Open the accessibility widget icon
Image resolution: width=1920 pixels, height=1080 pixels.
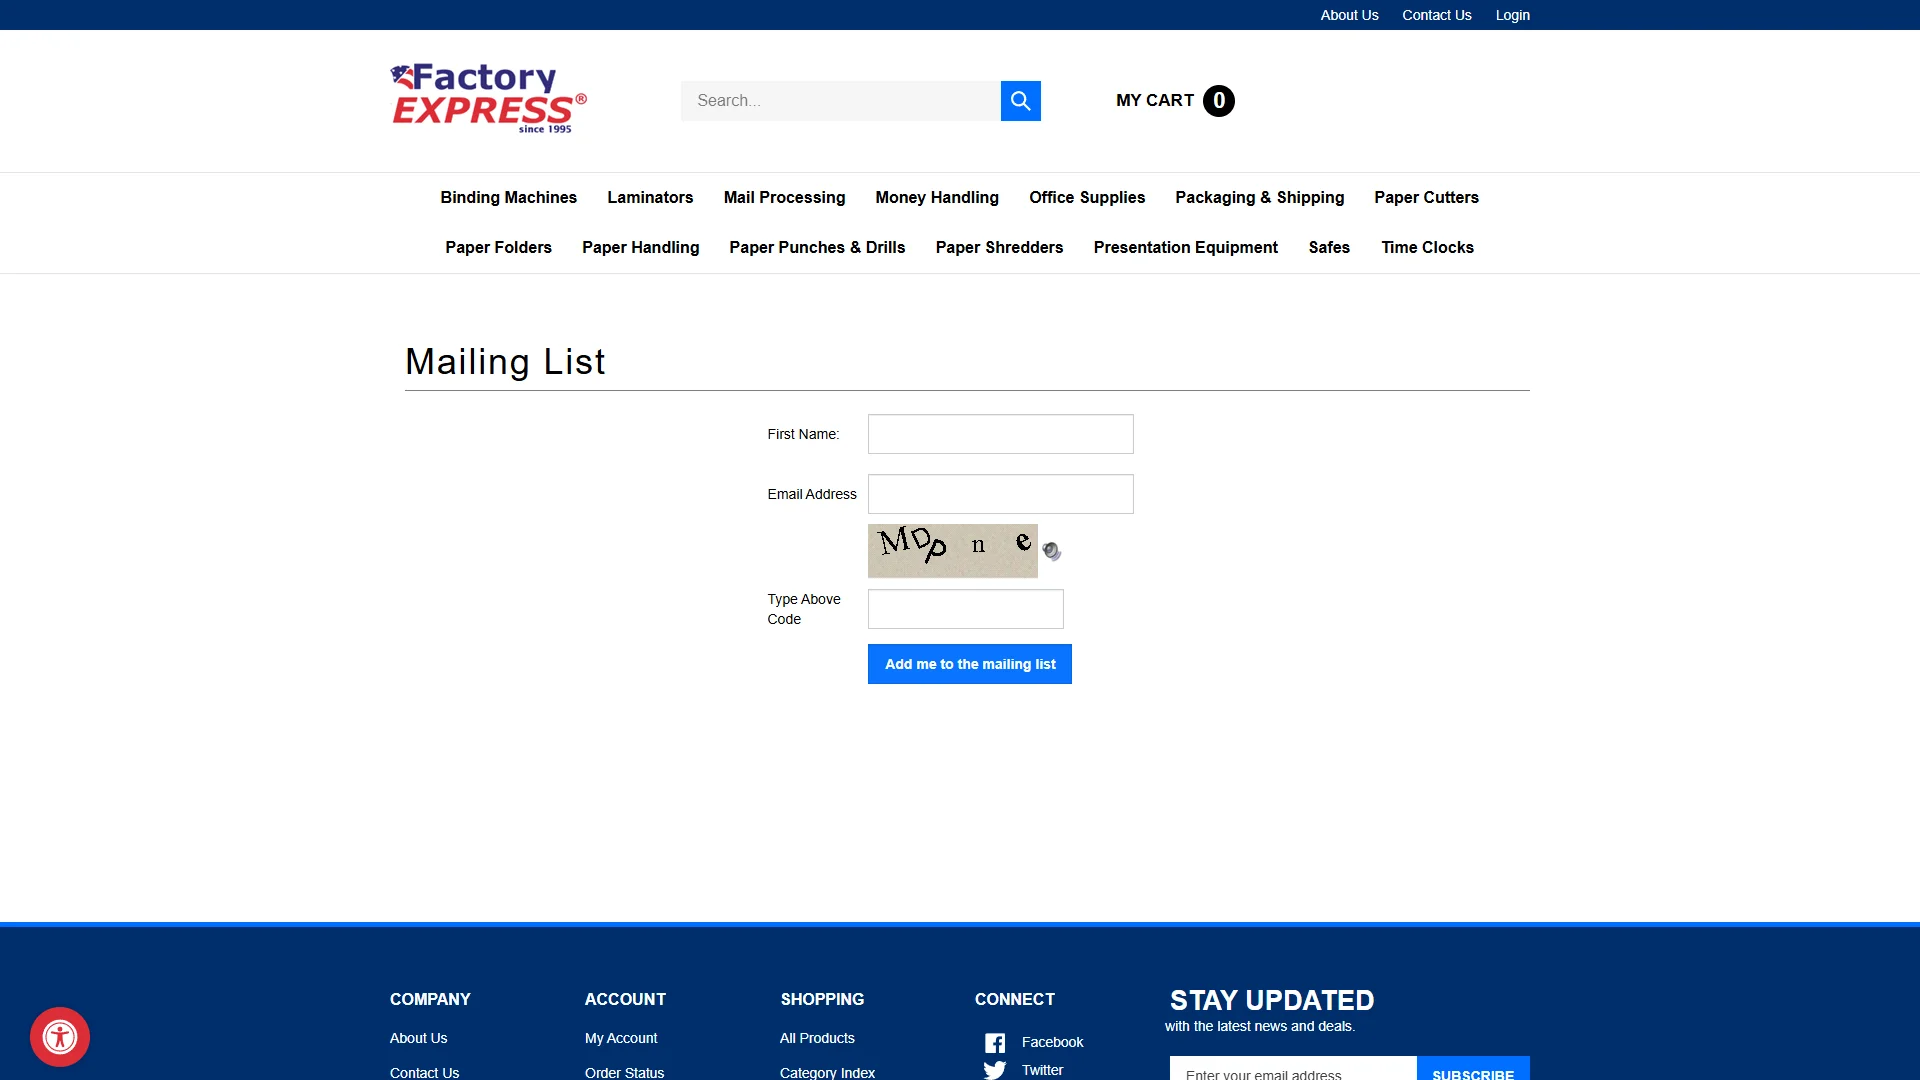[x=60, y=1037]
